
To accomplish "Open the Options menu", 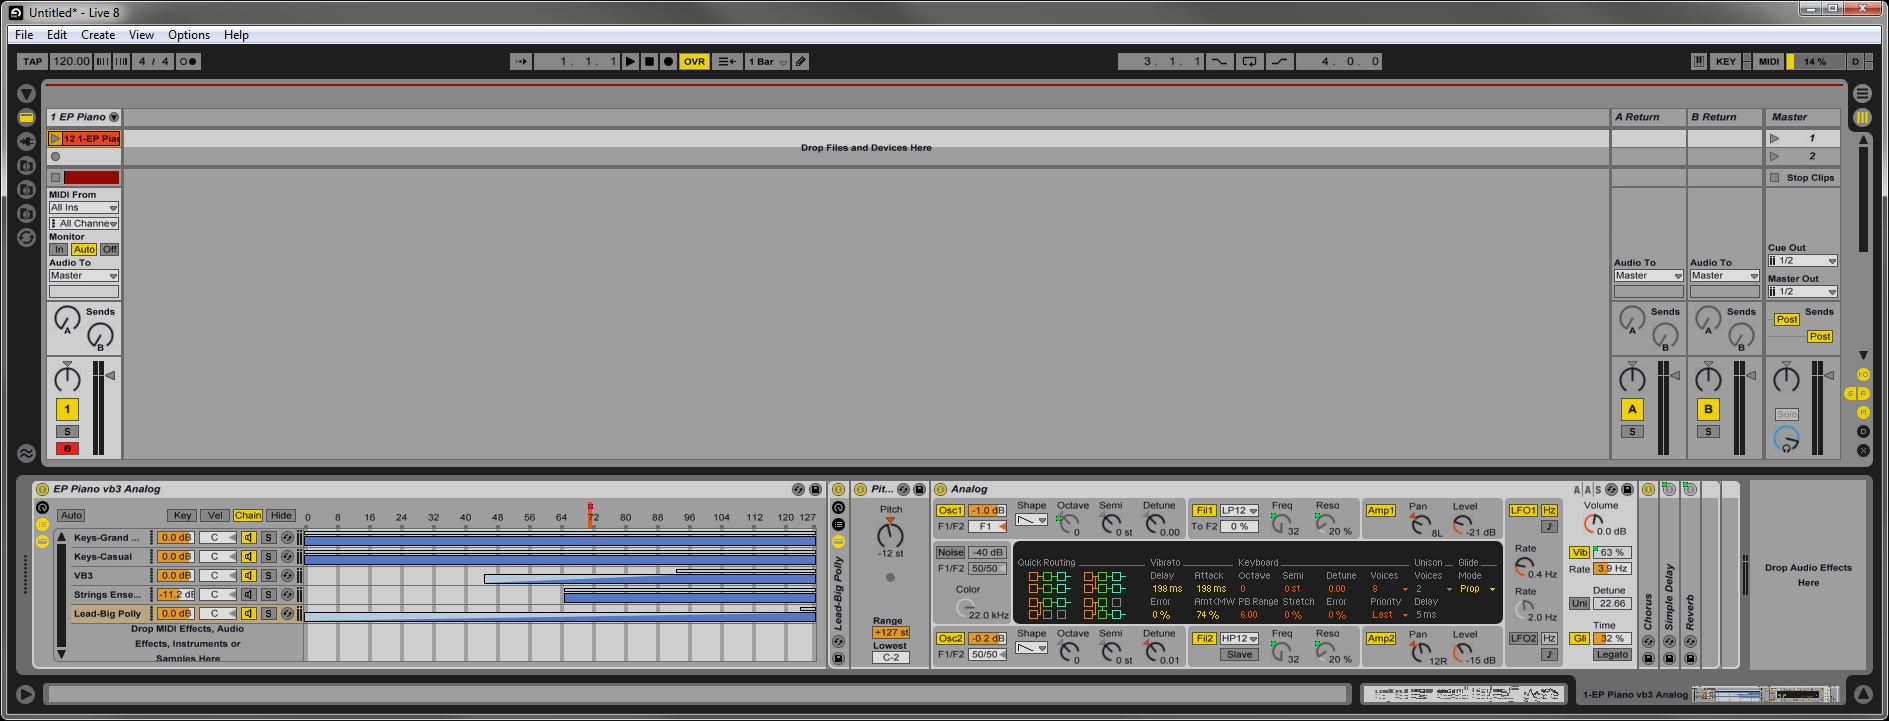I will pyautogui.click(x=189, y=35).
